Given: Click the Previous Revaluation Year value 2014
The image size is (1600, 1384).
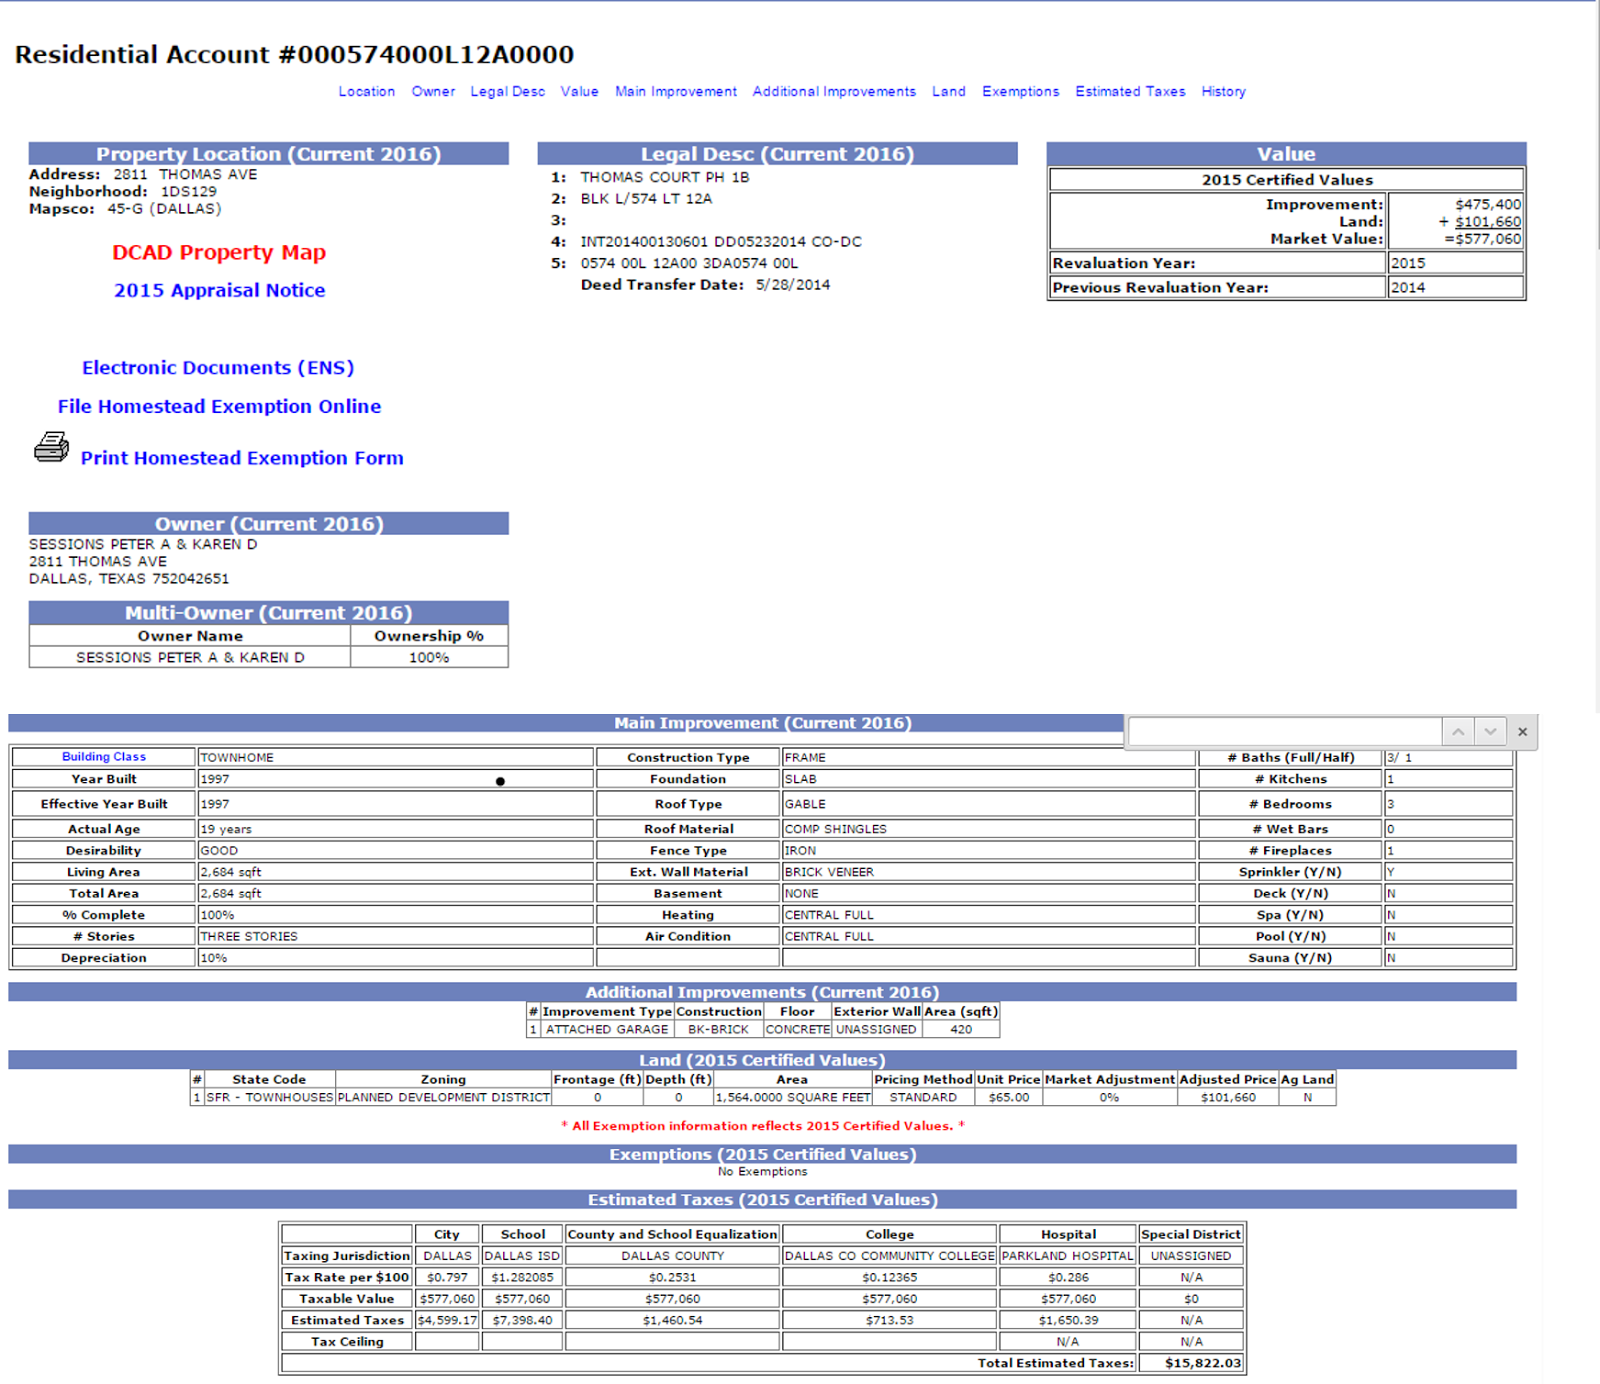Looking at the screenshot, I should [x=1408, y=287].
